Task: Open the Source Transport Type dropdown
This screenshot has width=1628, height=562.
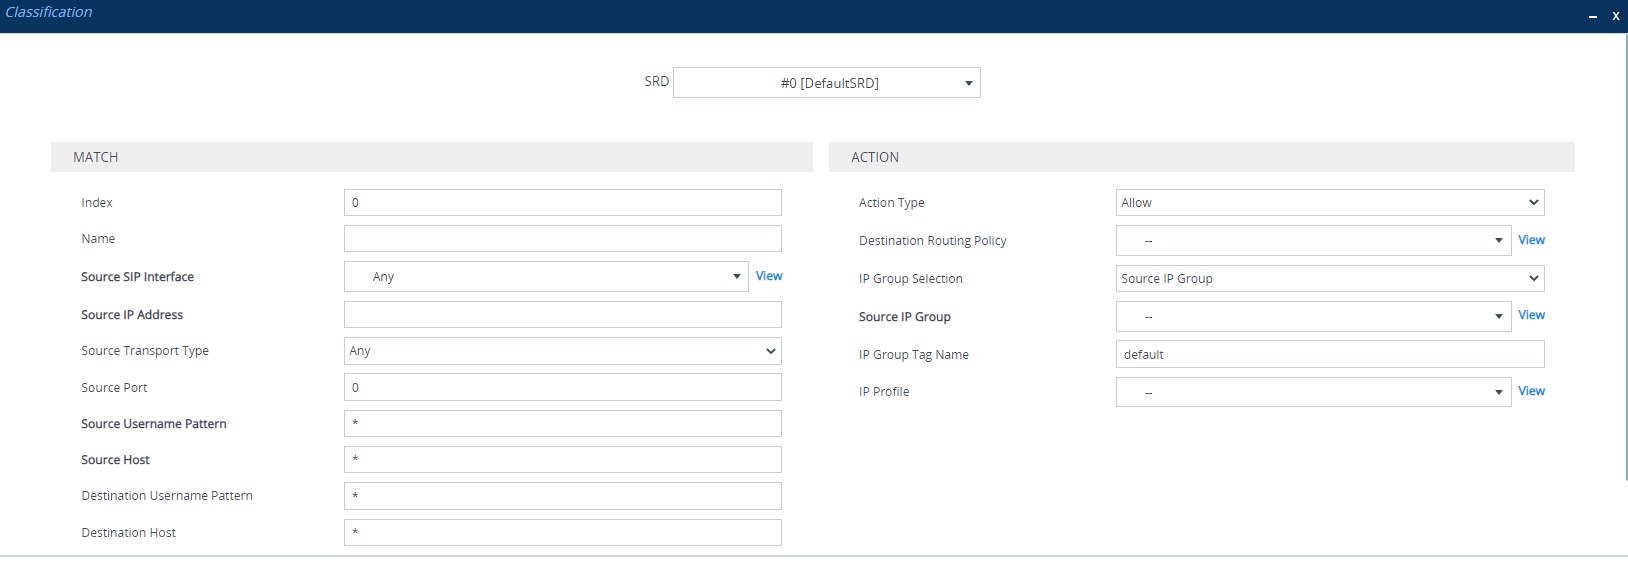Action: coord(562,351)
